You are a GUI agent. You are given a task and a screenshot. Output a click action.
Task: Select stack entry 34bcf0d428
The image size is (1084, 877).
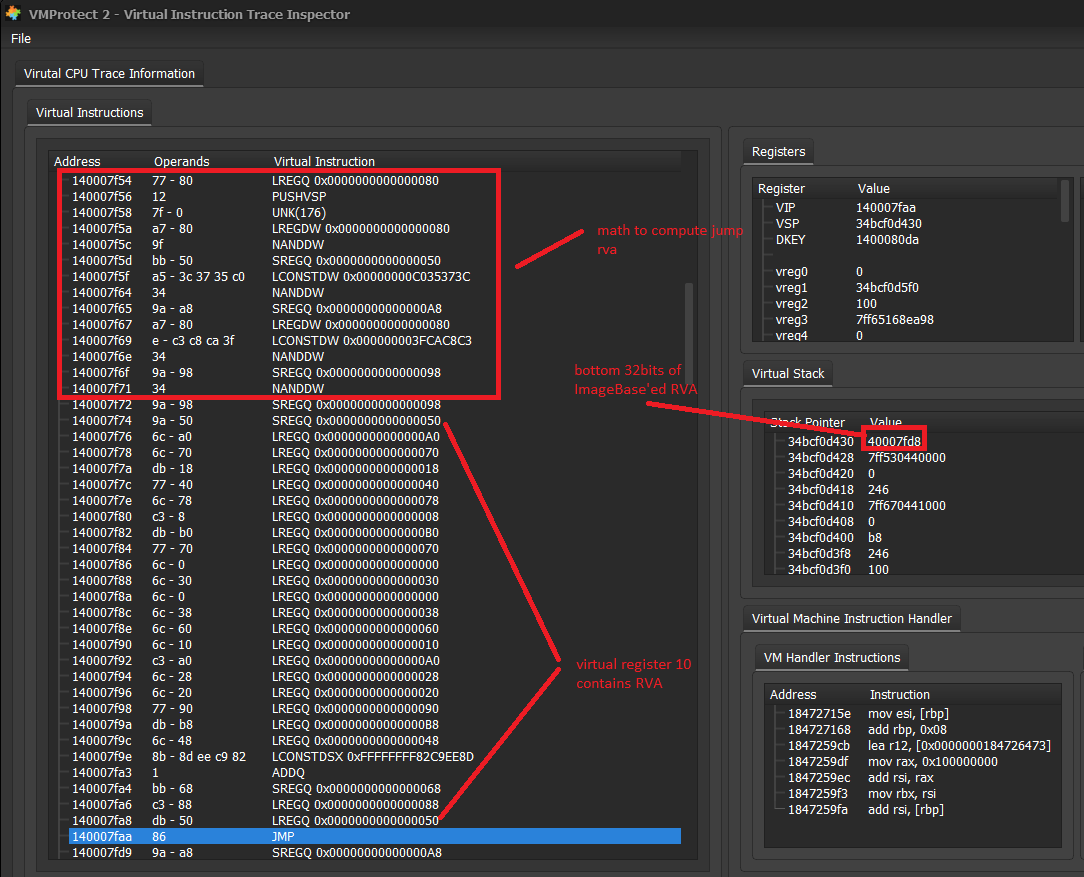[x=820, y=457]
